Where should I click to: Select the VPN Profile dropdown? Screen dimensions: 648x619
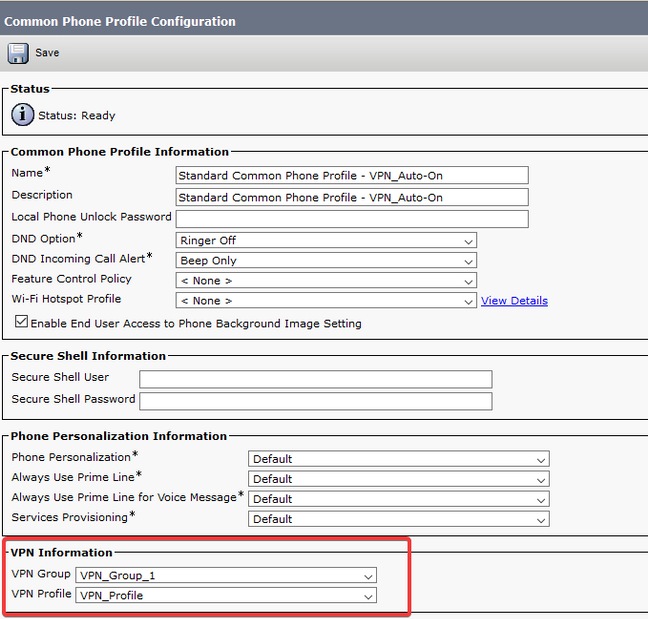coord(226,596)
